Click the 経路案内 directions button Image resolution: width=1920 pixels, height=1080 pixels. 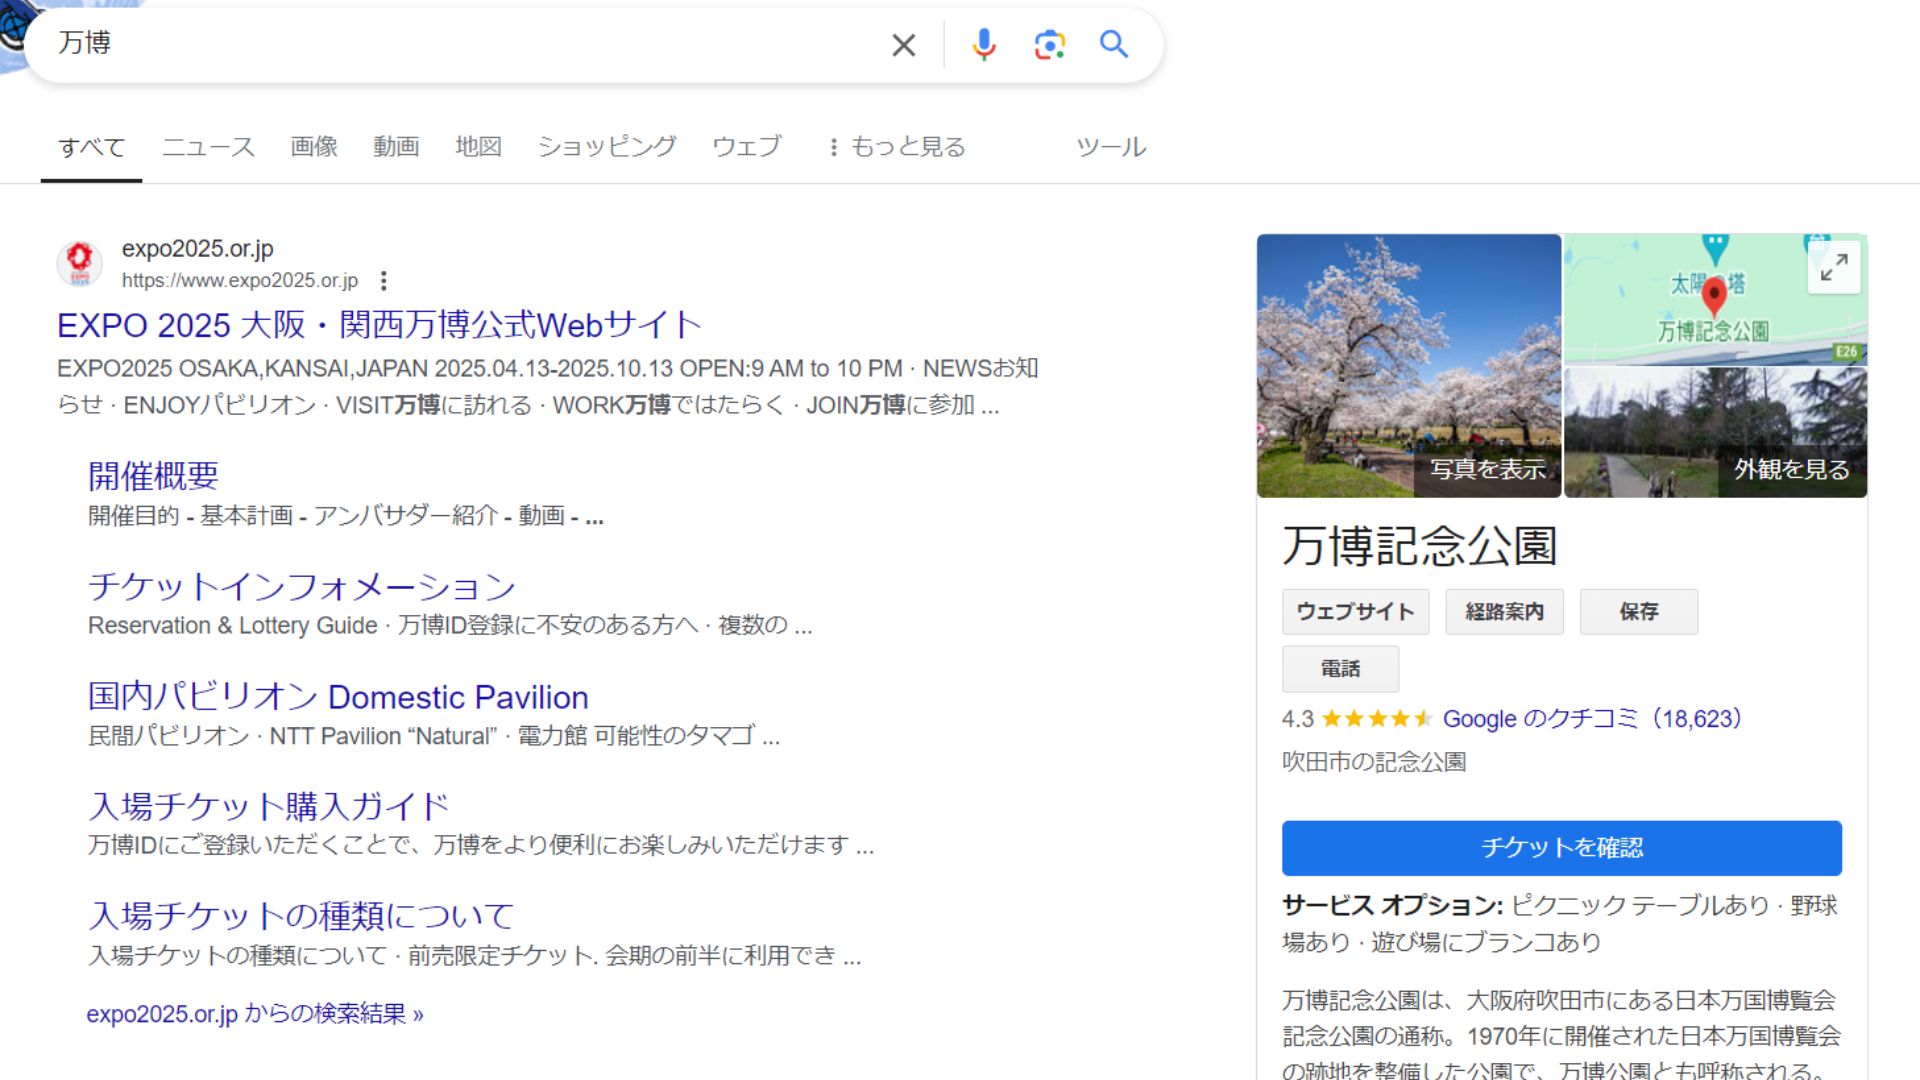coord(1505,612)
